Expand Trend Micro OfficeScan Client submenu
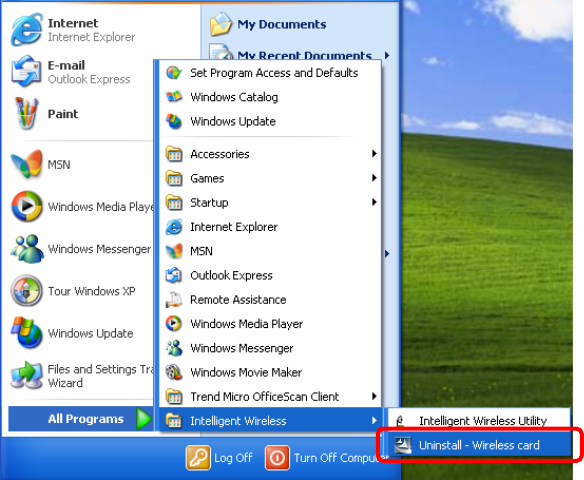The height and width of the screenshot is (480, 584). (x=271, y=397)
